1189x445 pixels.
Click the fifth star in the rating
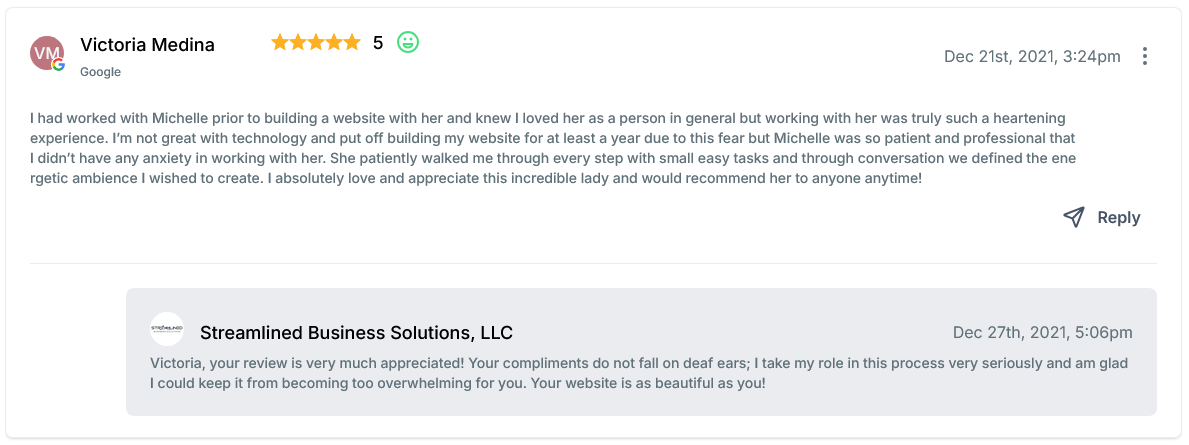pyautogui.click(x=351, y=42)
